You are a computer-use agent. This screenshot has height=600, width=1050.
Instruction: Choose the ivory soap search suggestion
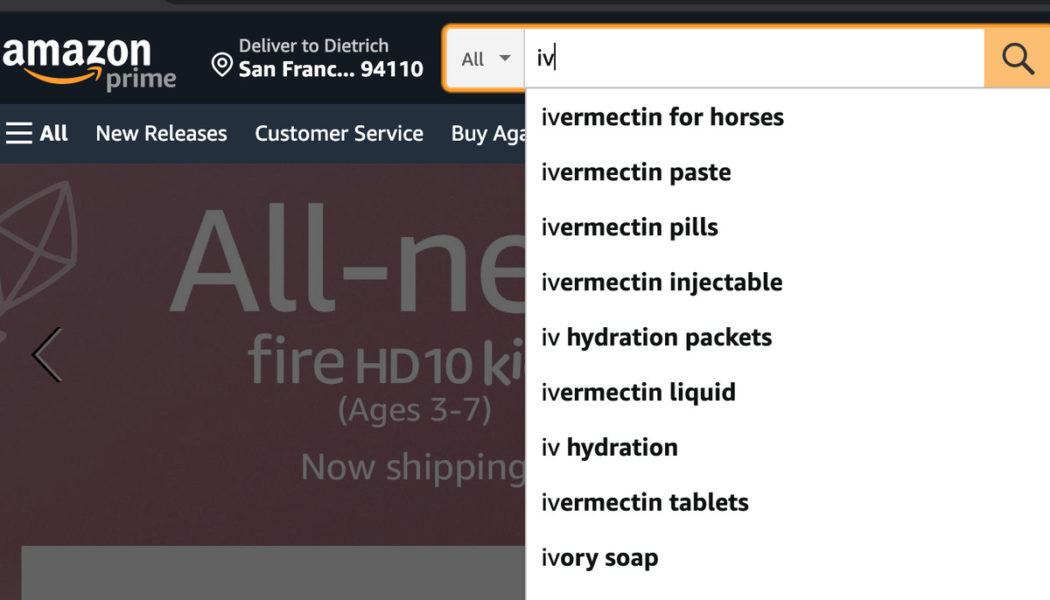click(600, 557)
